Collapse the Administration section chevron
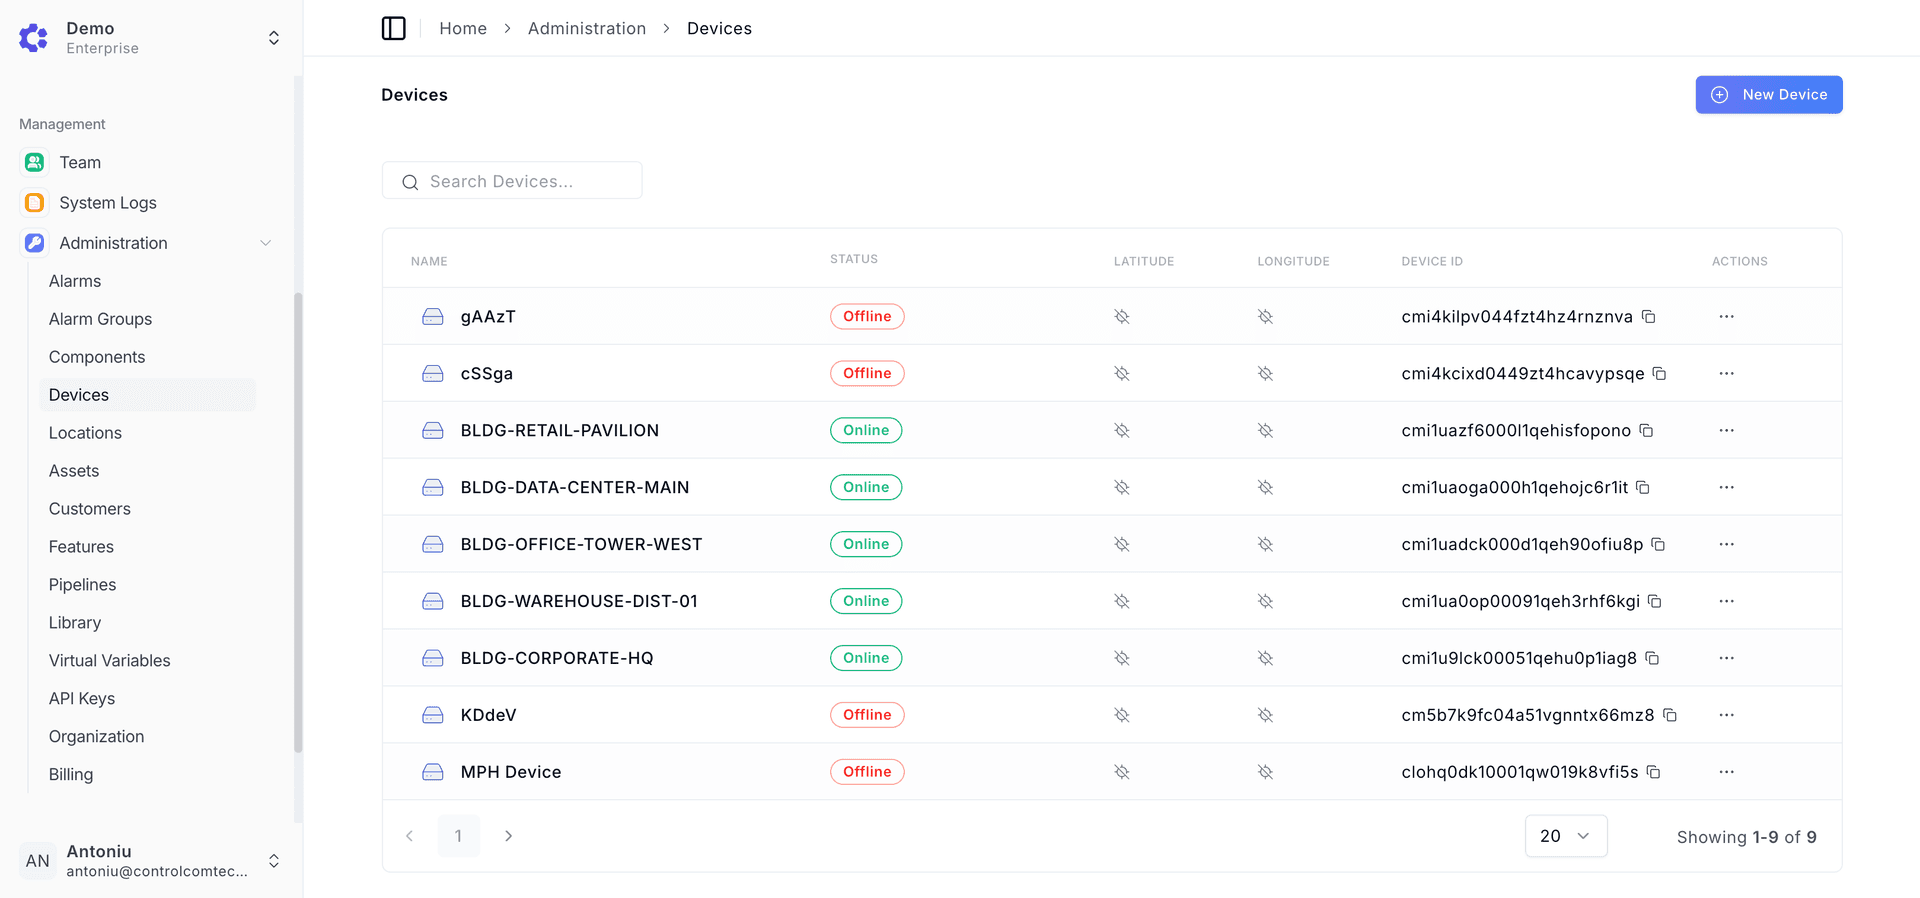Image resolution: width=1920 pixels, height=898 pixels. (266, 243)
